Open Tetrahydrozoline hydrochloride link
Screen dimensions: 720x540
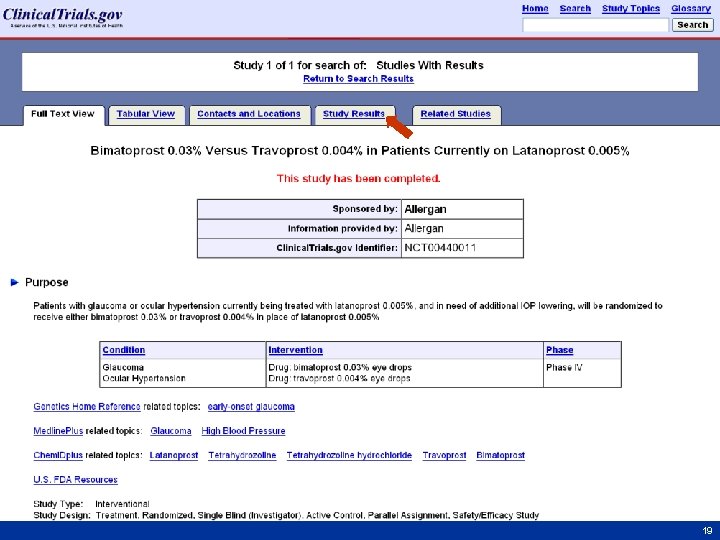point(349,455)
